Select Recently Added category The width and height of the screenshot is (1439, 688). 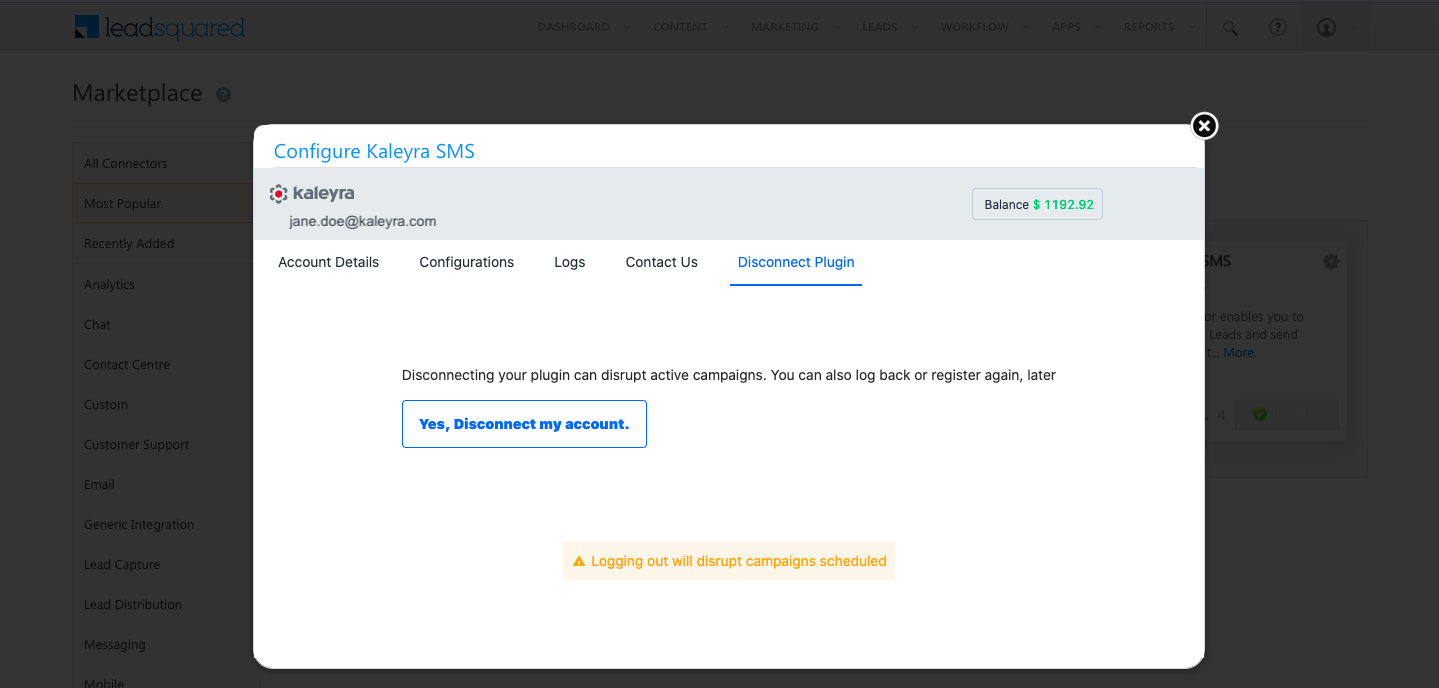(x=163, y=243)
